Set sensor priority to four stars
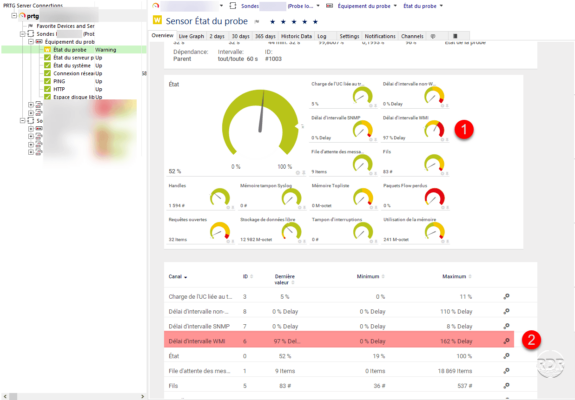Viewport: 575px width, 400px height. pos(304,22)
